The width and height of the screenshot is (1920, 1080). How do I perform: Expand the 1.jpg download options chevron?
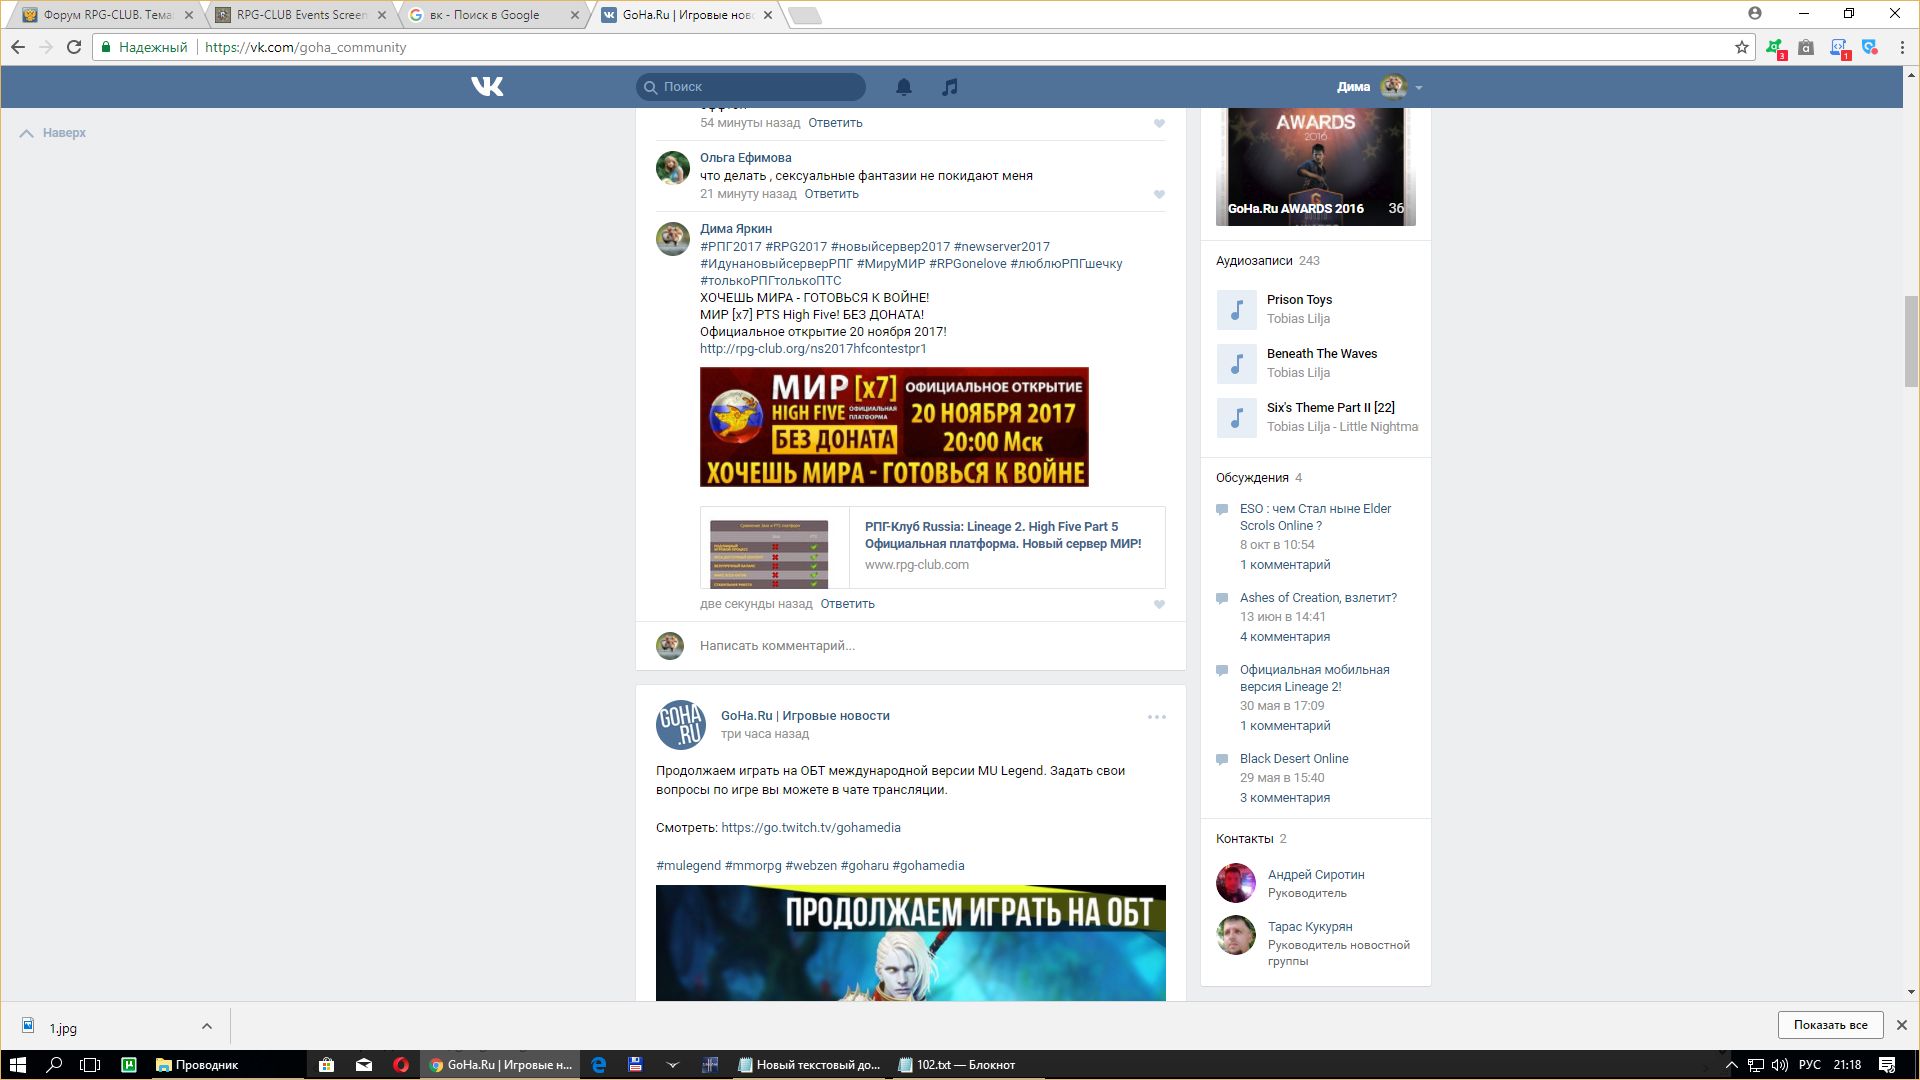[206, 1026]
